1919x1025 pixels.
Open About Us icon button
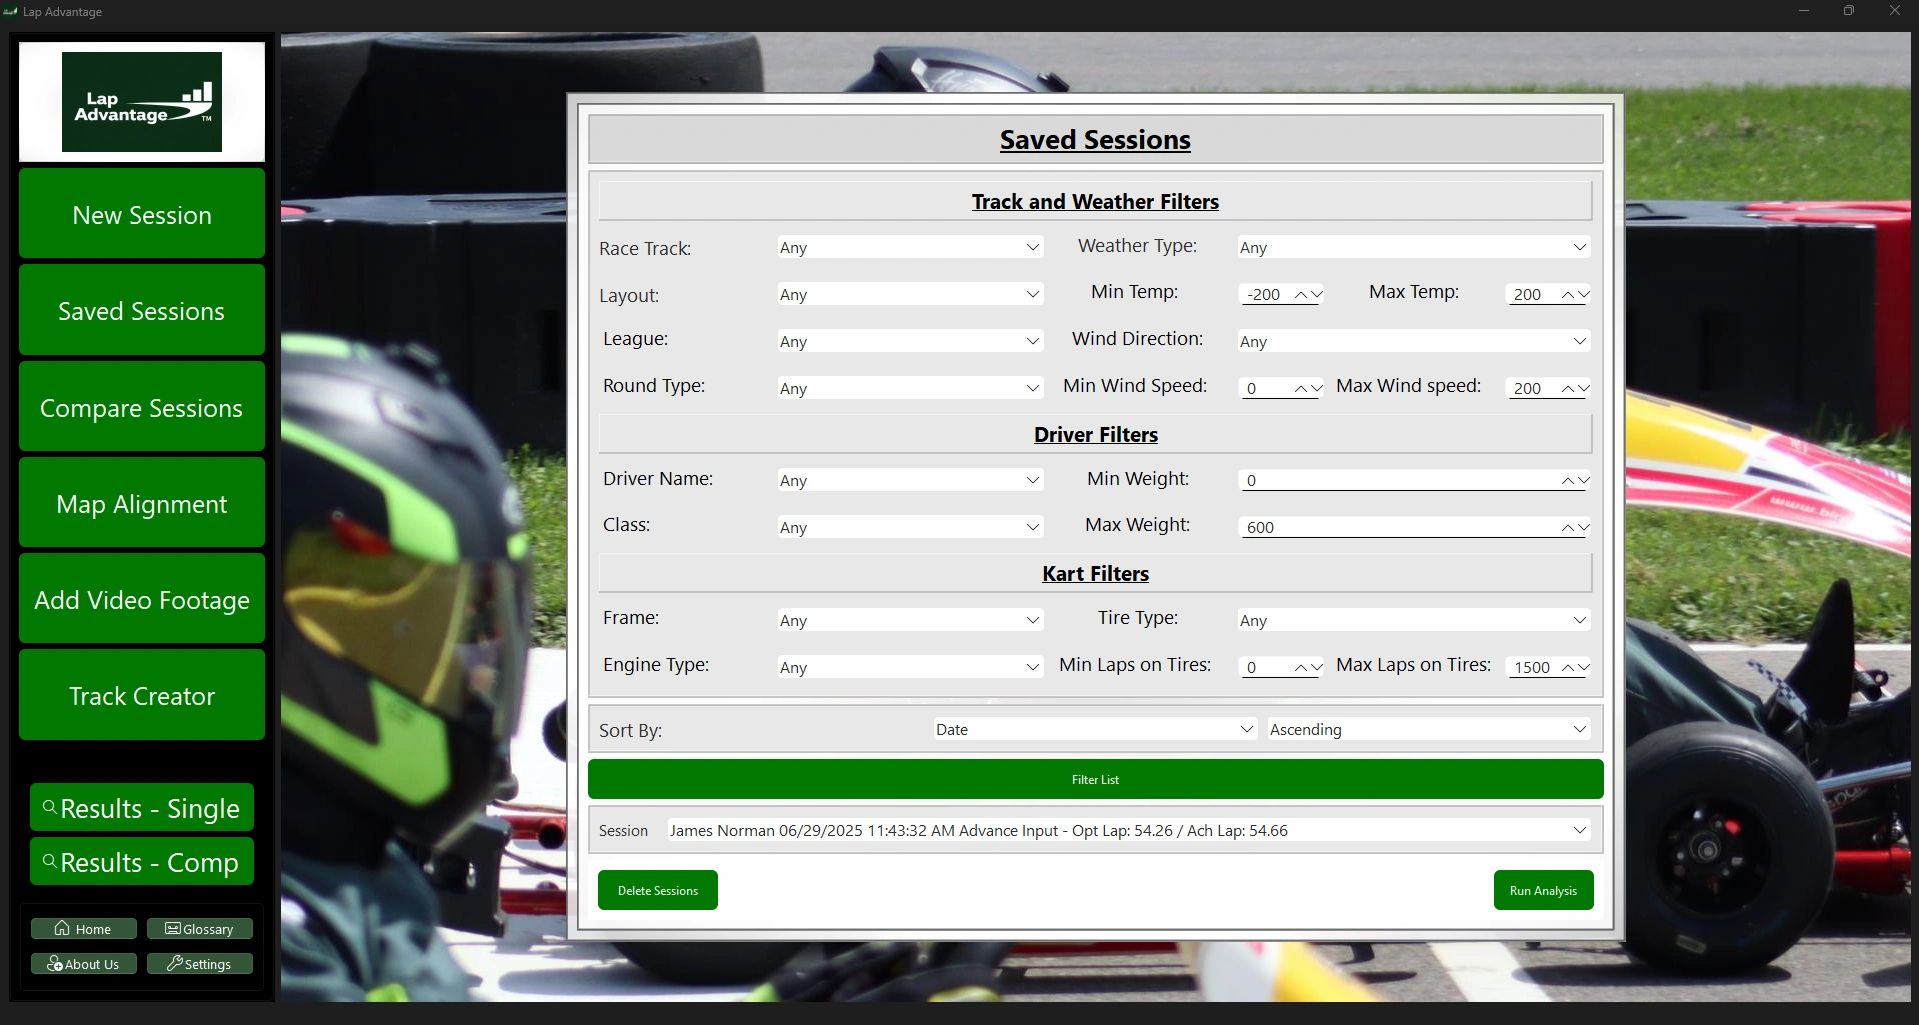[83, 964]
